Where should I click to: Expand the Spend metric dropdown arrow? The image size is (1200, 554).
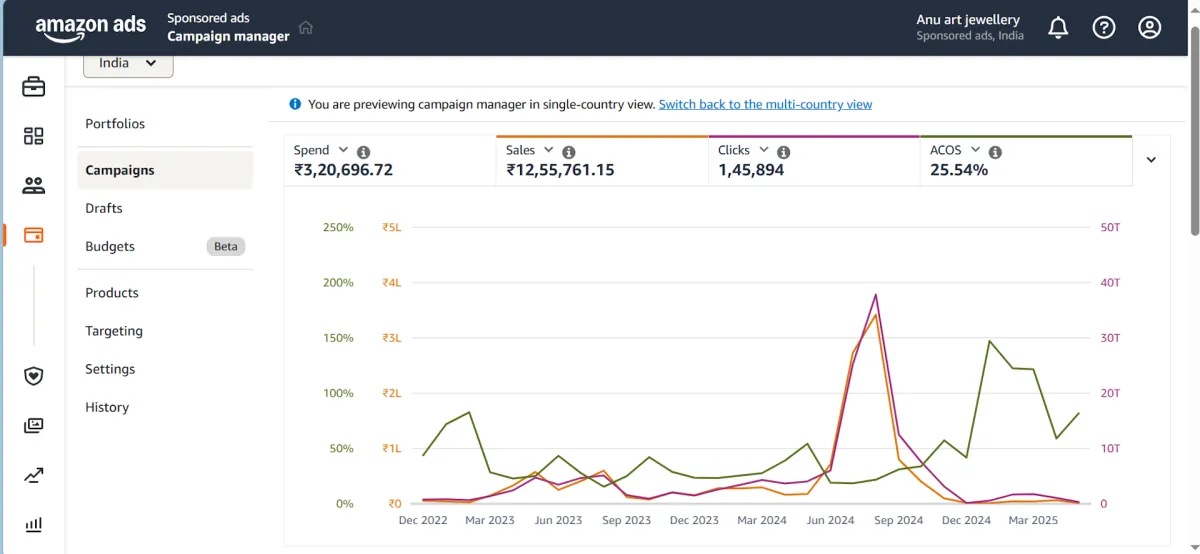343,150
